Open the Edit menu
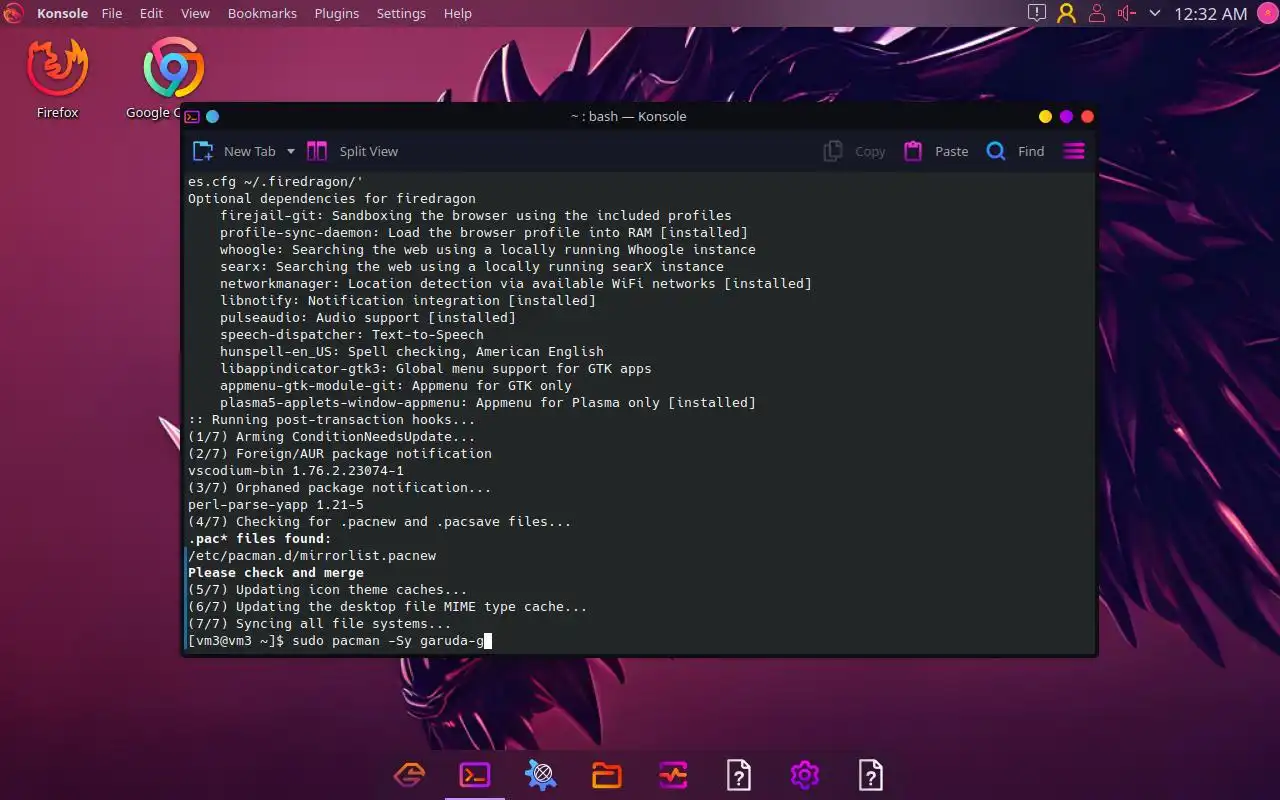This screenshot has height=800, width=1280. coord(151,13)
